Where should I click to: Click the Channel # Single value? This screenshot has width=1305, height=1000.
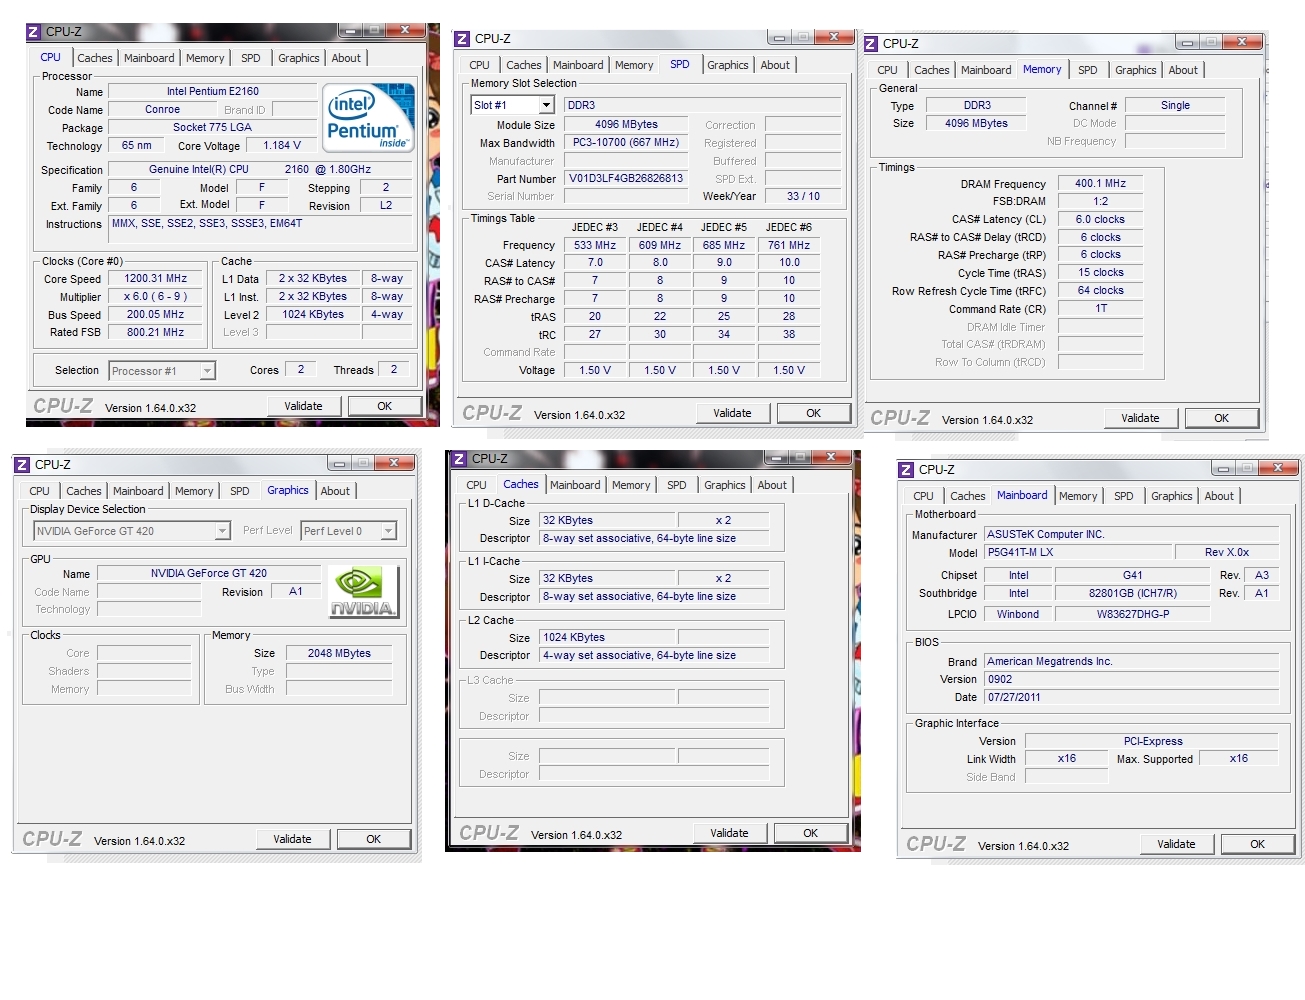1175,106
